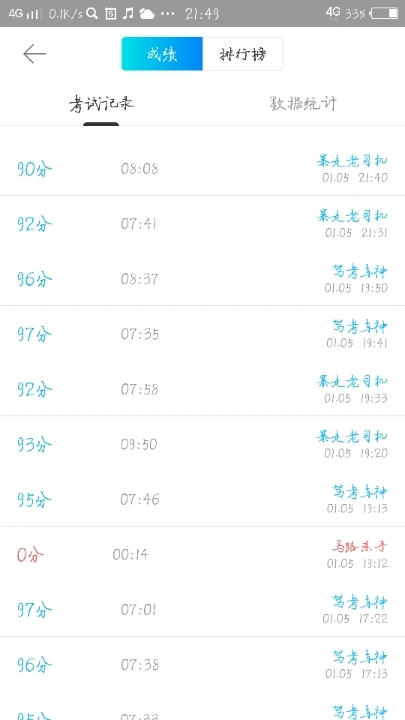Image resolution: width=405 pixels, height=720 pixels.
Task: Open the 93分 record lasting 09:50
Action: 202,444
